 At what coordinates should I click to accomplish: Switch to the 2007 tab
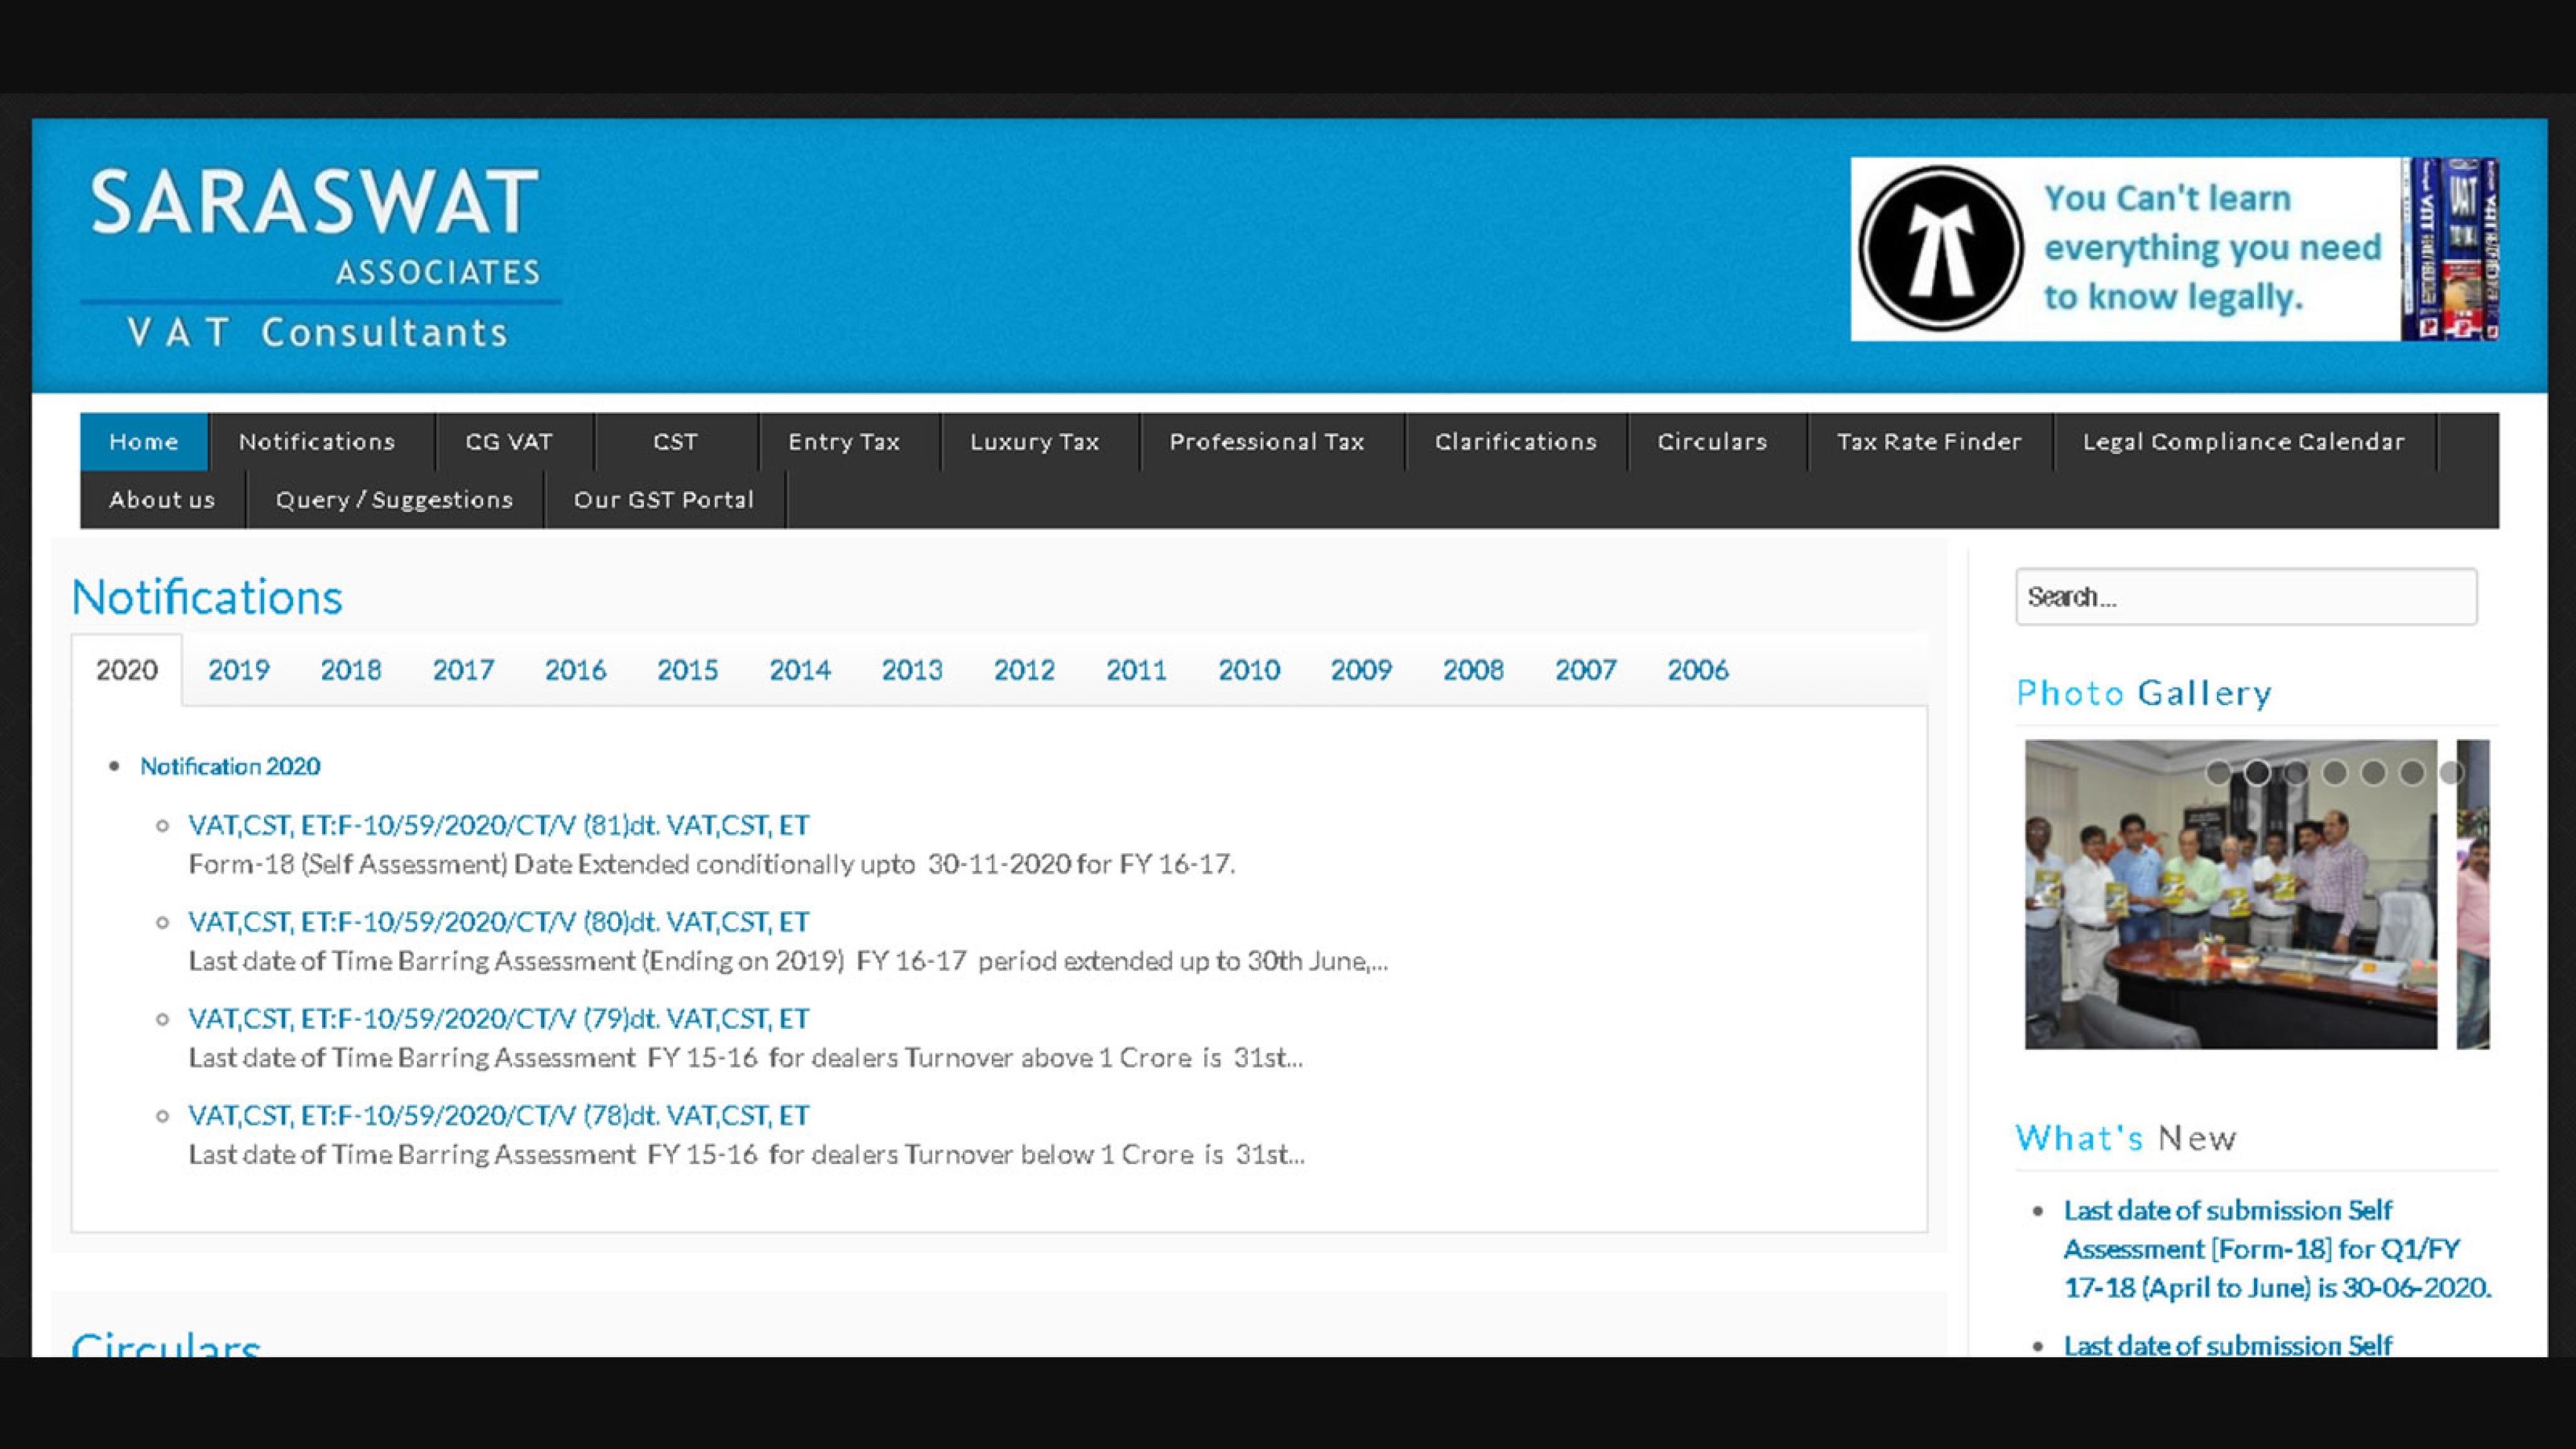click(1585, 670)
